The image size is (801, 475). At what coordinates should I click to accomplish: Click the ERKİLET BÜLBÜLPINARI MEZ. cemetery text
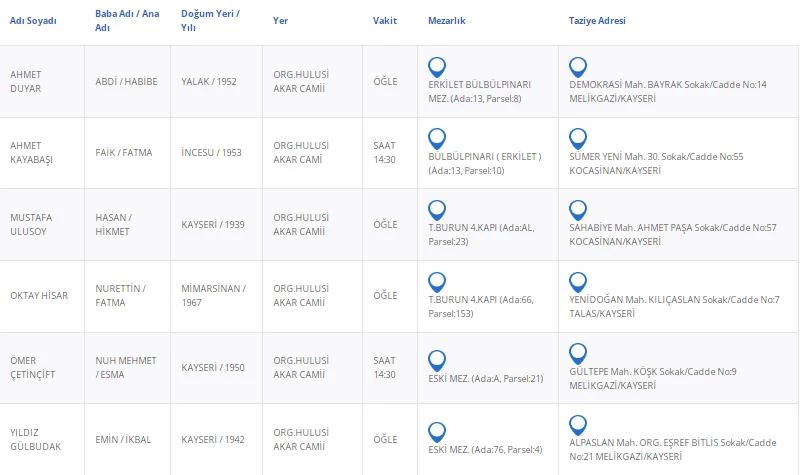[x=478, y=85]
